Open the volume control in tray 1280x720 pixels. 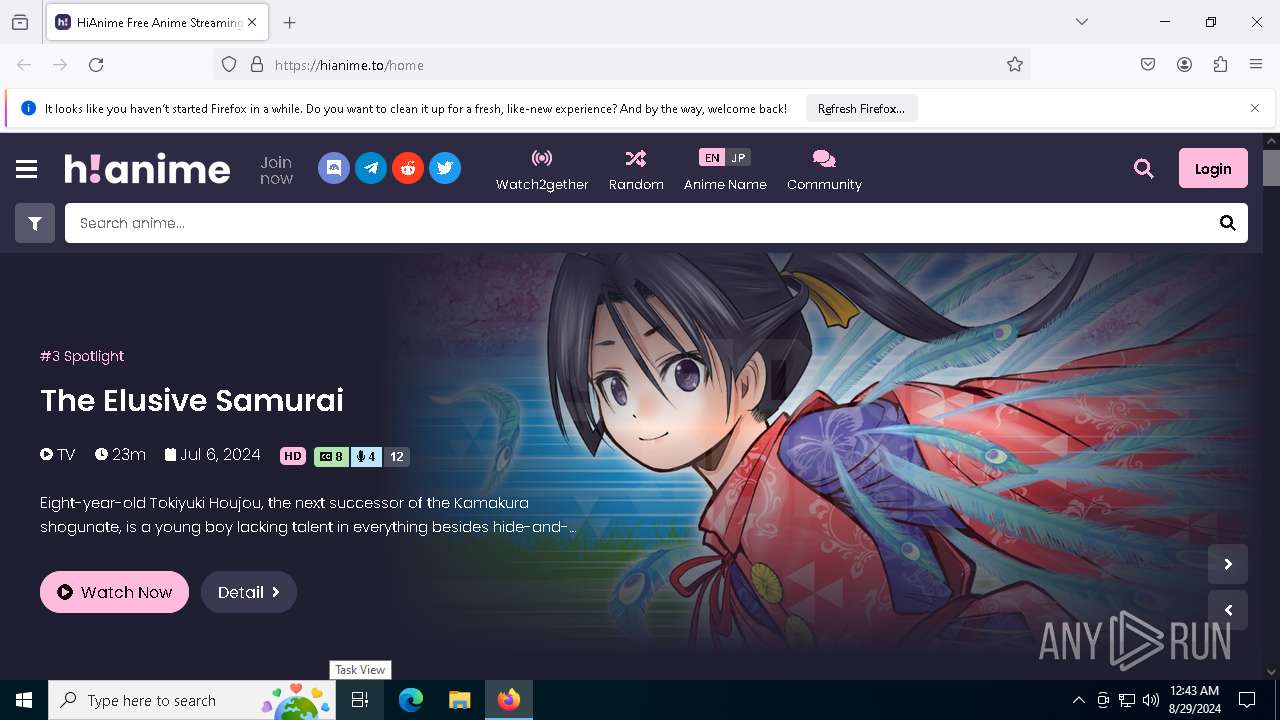click(1151, 700)
